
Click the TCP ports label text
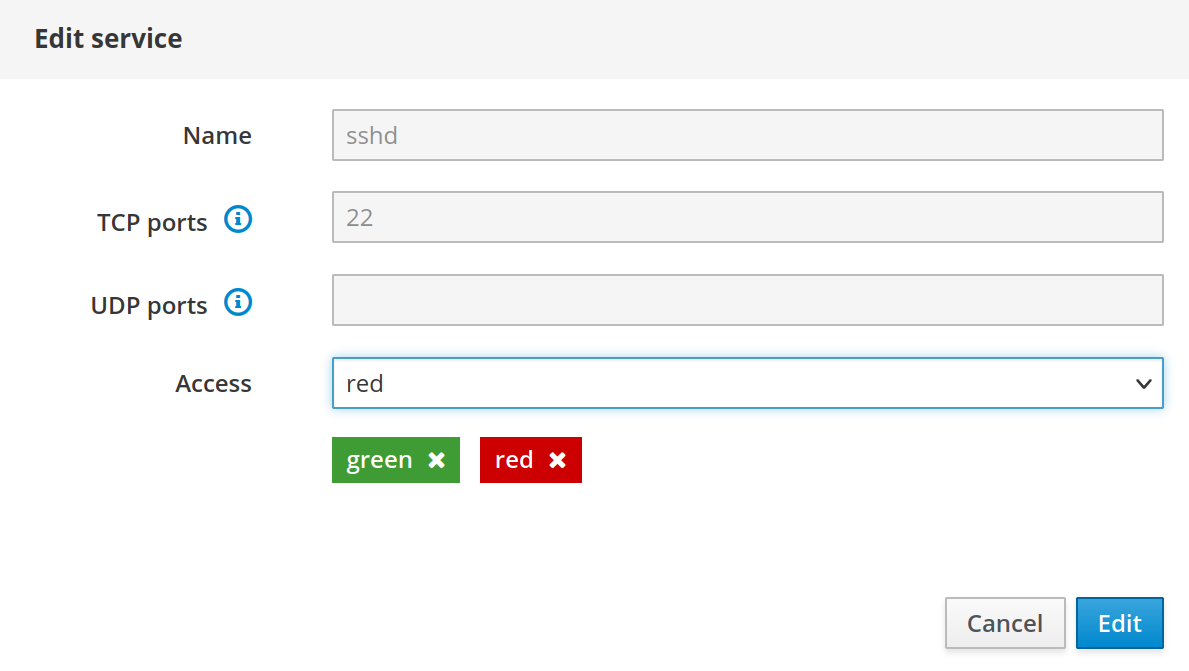pos(152,223)
